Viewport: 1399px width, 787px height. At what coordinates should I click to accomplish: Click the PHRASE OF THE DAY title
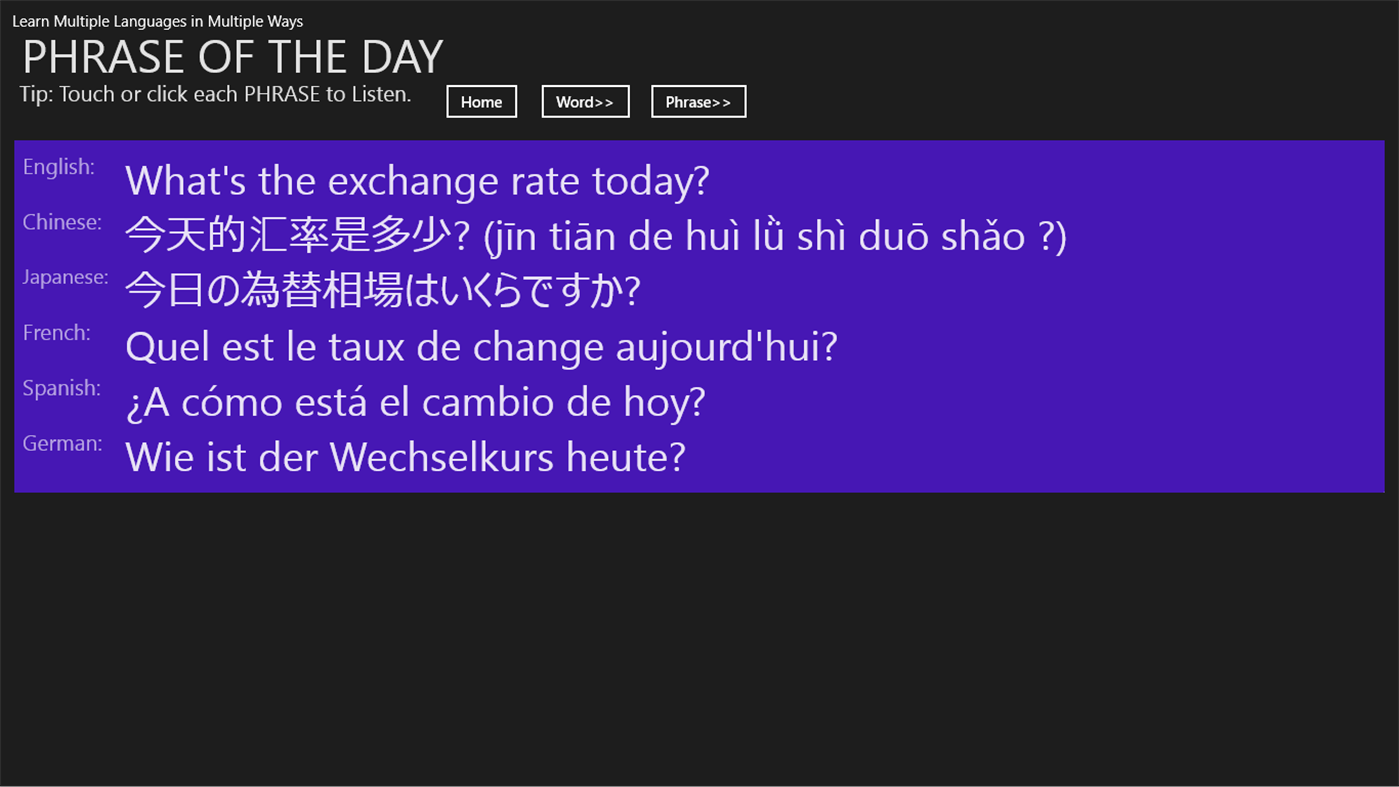231,57
